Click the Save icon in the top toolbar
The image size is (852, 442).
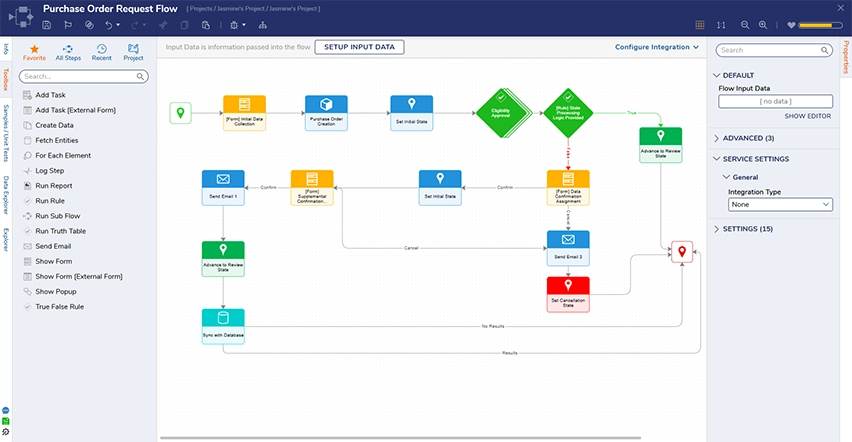48,24
